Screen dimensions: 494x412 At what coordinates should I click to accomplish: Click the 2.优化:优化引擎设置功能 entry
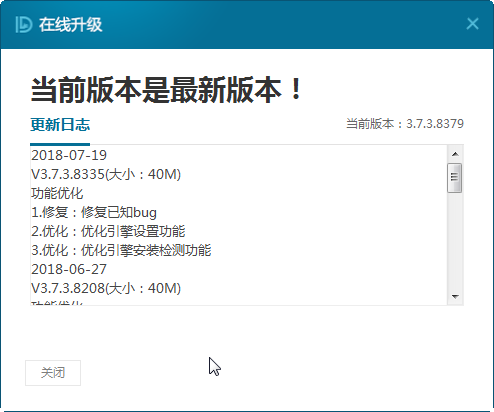[108, 231]
